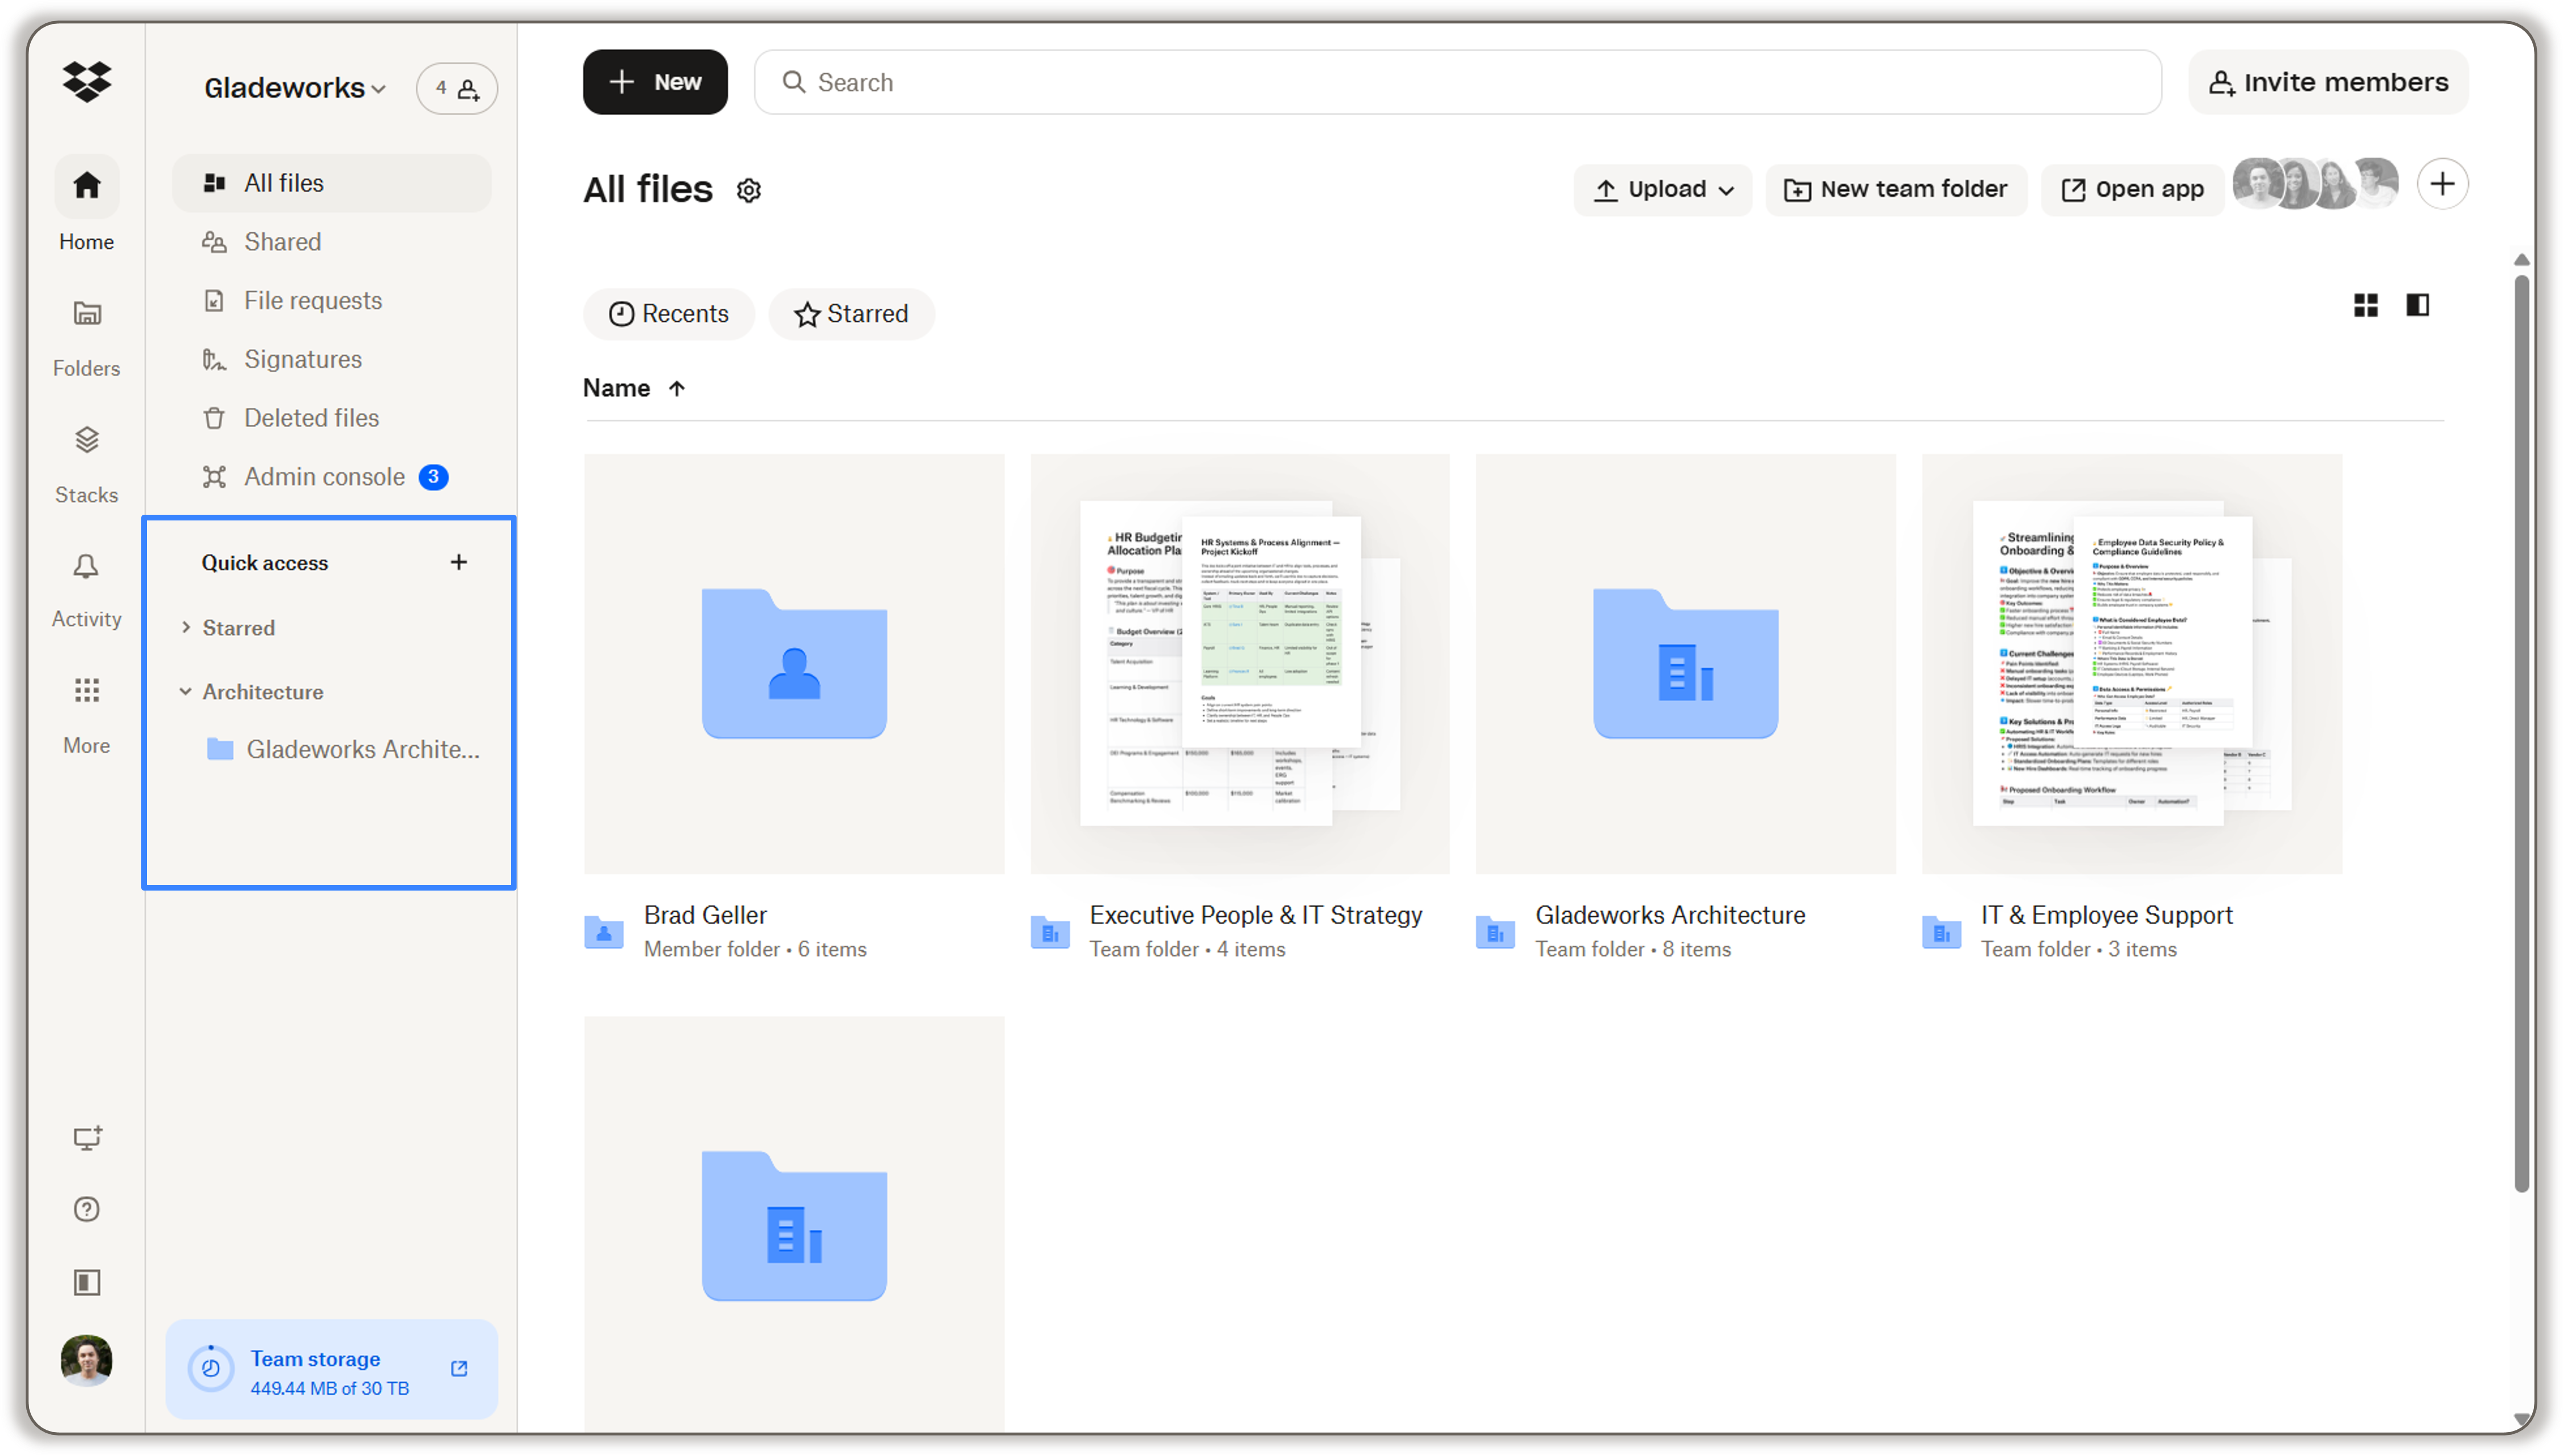Viewport: 2563px width, 1456px height.
Task: Open the Gladeworks team dropdown
Action: (x=295, y=89)
